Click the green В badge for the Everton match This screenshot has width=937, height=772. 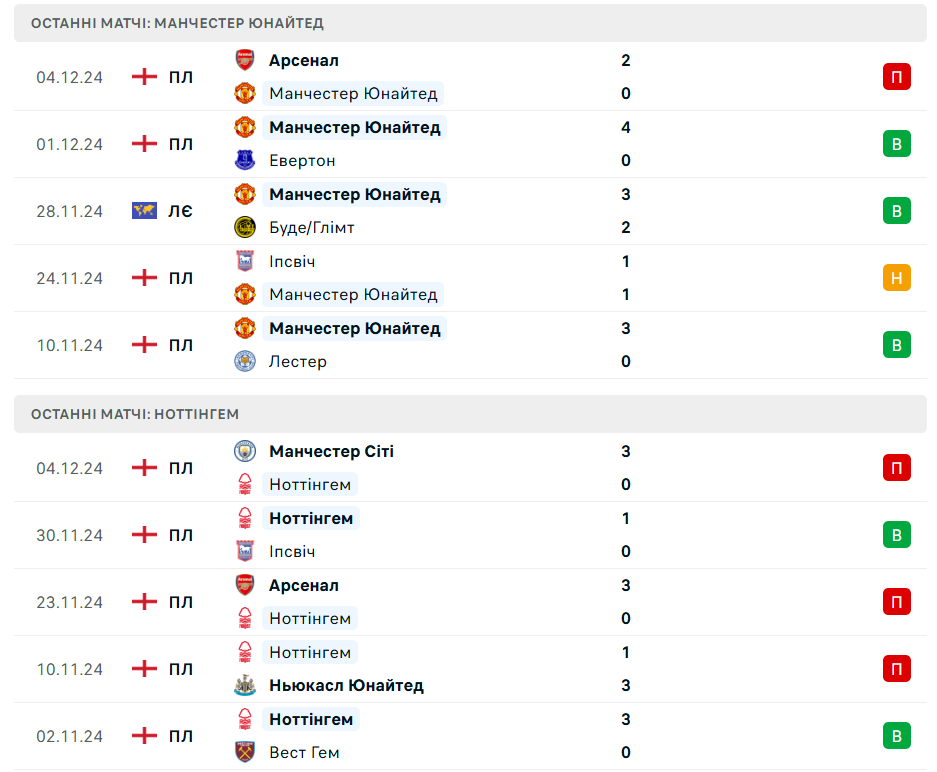pyautogui.click(x=896, y=144)
